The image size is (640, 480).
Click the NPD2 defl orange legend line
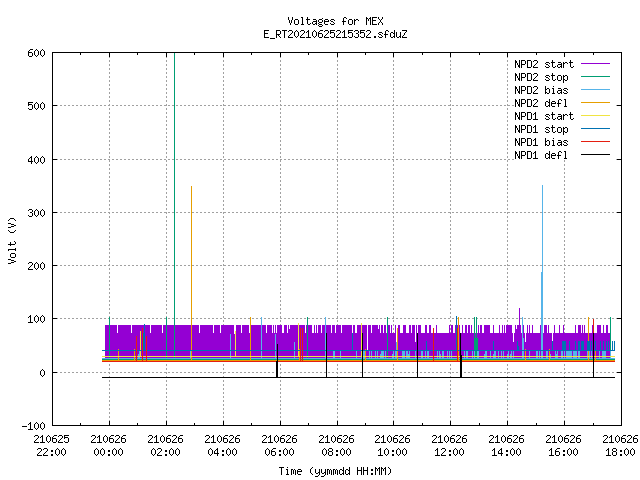pyautogui.click(x=595, y=103)
